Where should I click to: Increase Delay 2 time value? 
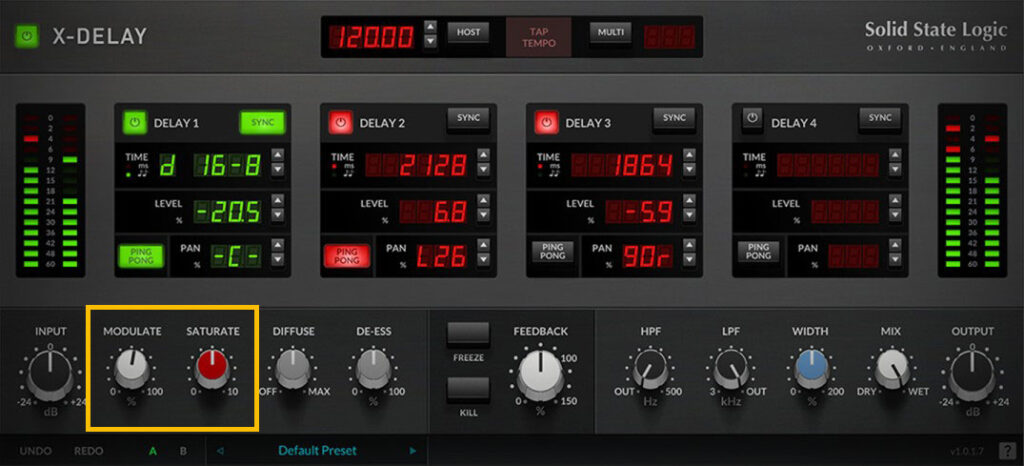483,155
